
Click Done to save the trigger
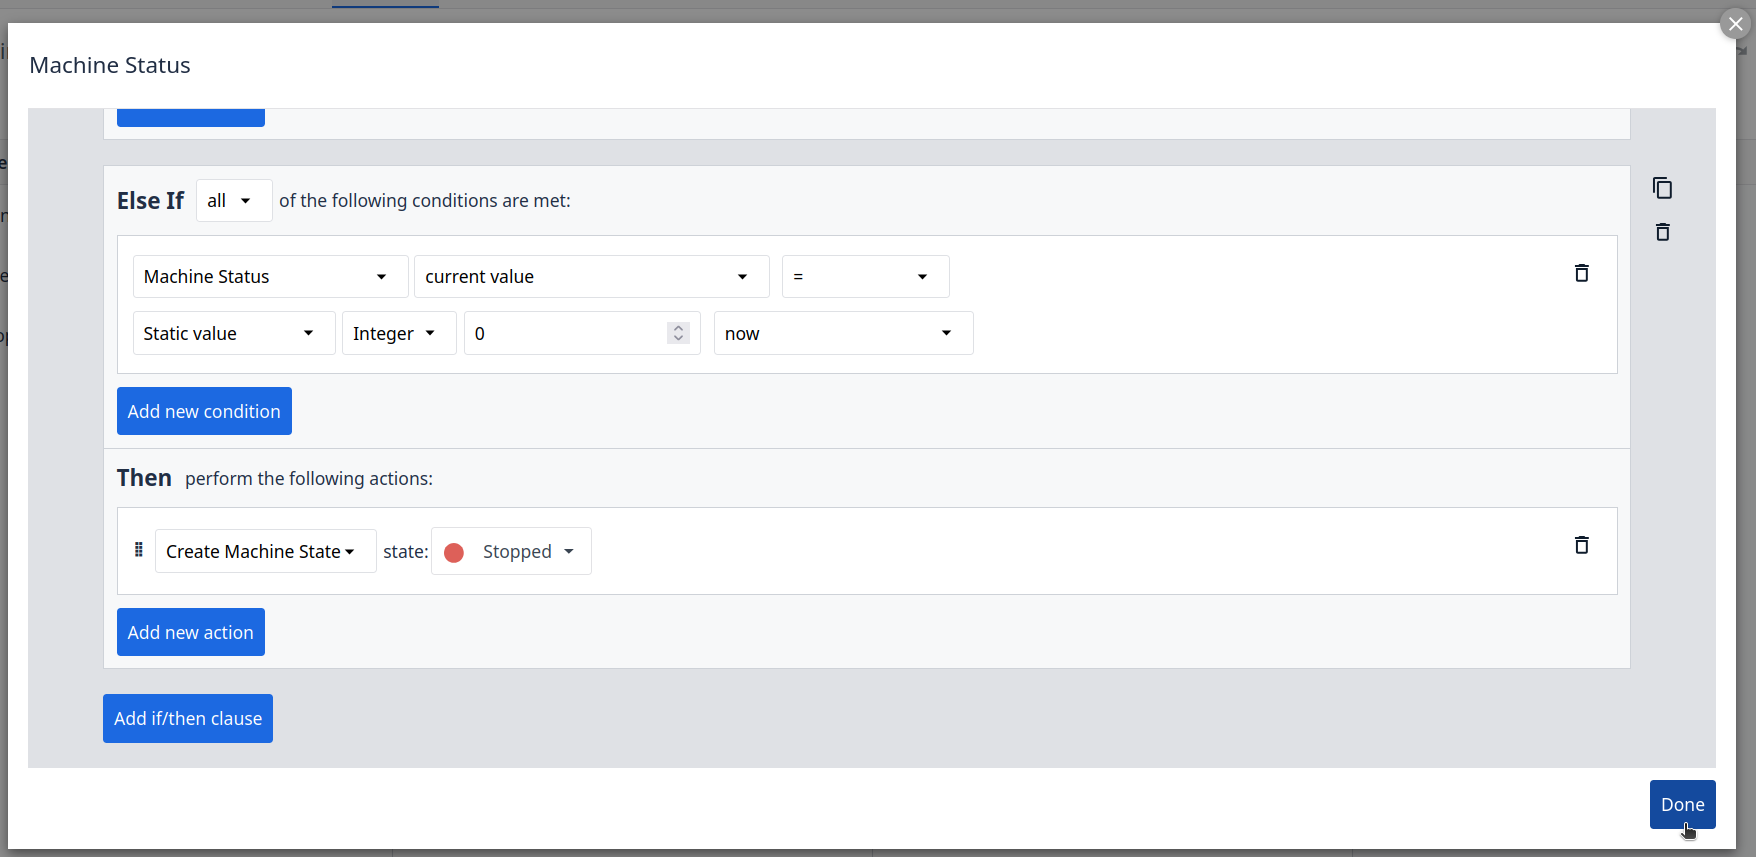point(1682,804)
